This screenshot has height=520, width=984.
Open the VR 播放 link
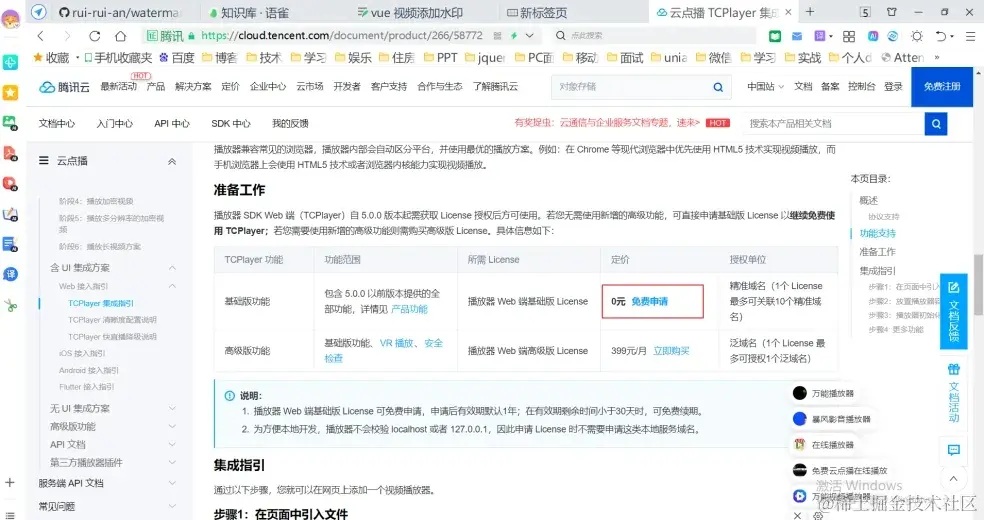click(x=397, y=343)
